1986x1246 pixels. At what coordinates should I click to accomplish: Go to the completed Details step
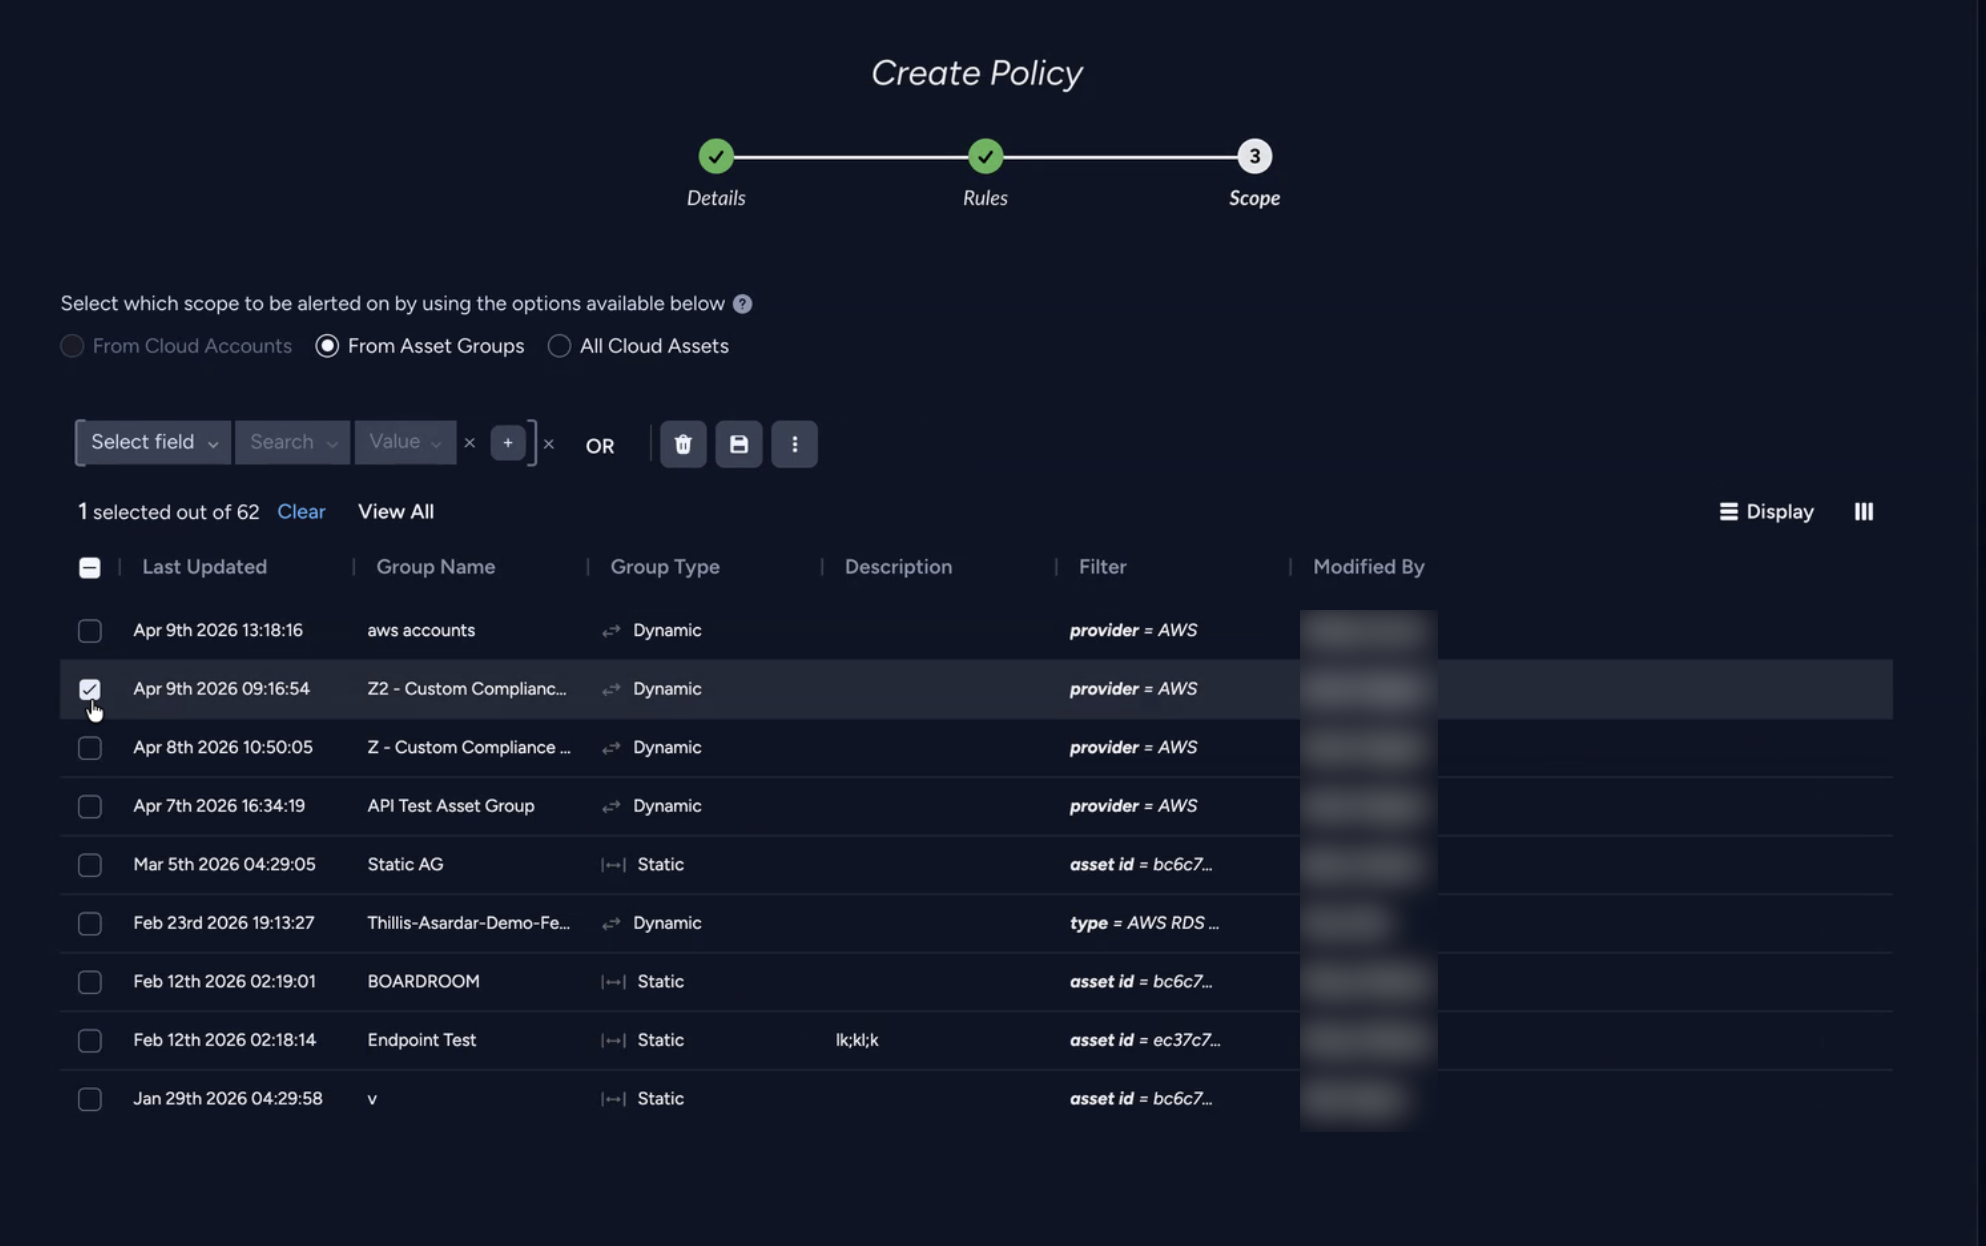tap(716, 156)
